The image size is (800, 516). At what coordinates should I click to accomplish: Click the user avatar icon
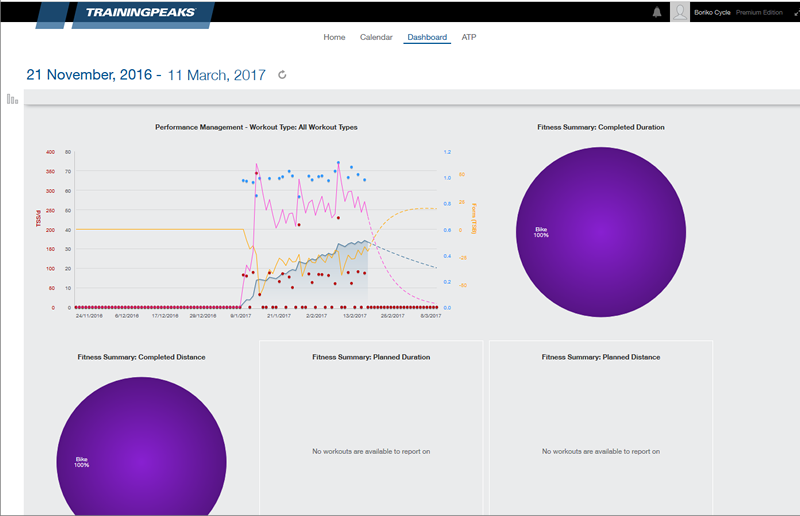click(x=680, y=12)
